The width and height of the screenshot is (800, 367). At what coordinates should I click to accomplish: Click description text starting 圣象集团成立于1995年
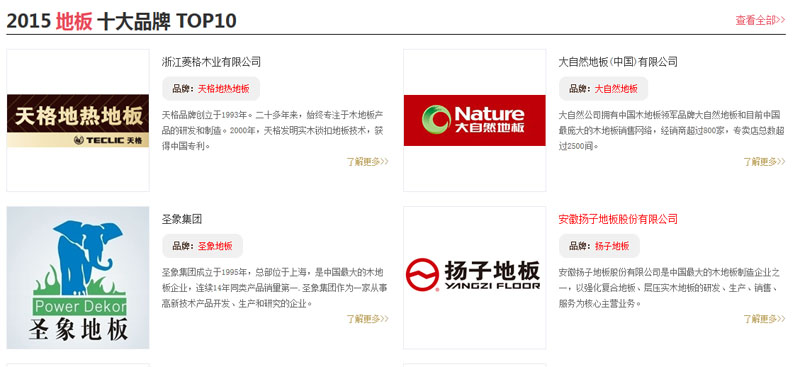pyautogui.click(x=274, y=287)
